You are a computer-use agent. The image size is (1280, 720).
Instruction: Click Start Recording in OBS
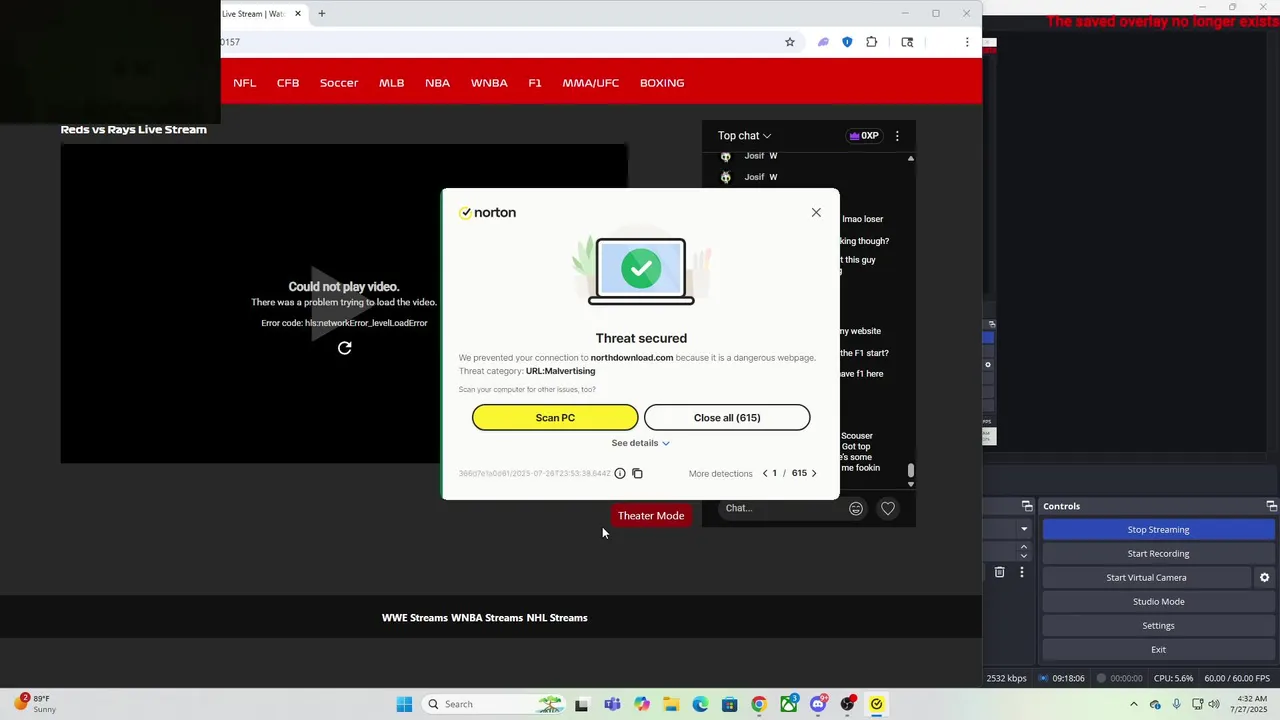click(1159, 554)
